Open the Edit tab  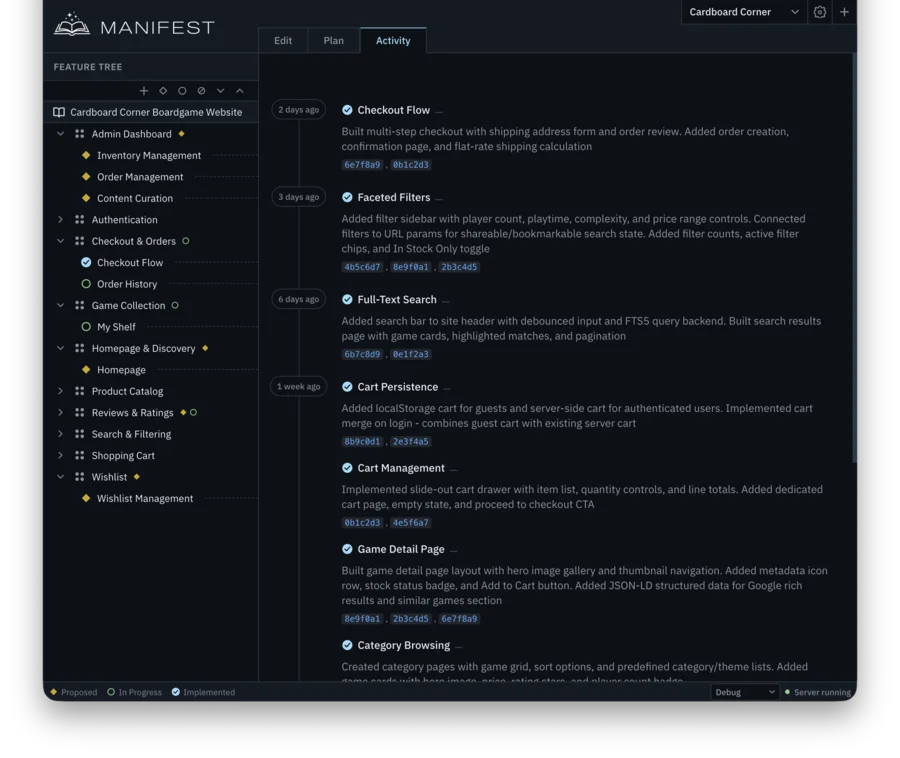tap(283, 40)
